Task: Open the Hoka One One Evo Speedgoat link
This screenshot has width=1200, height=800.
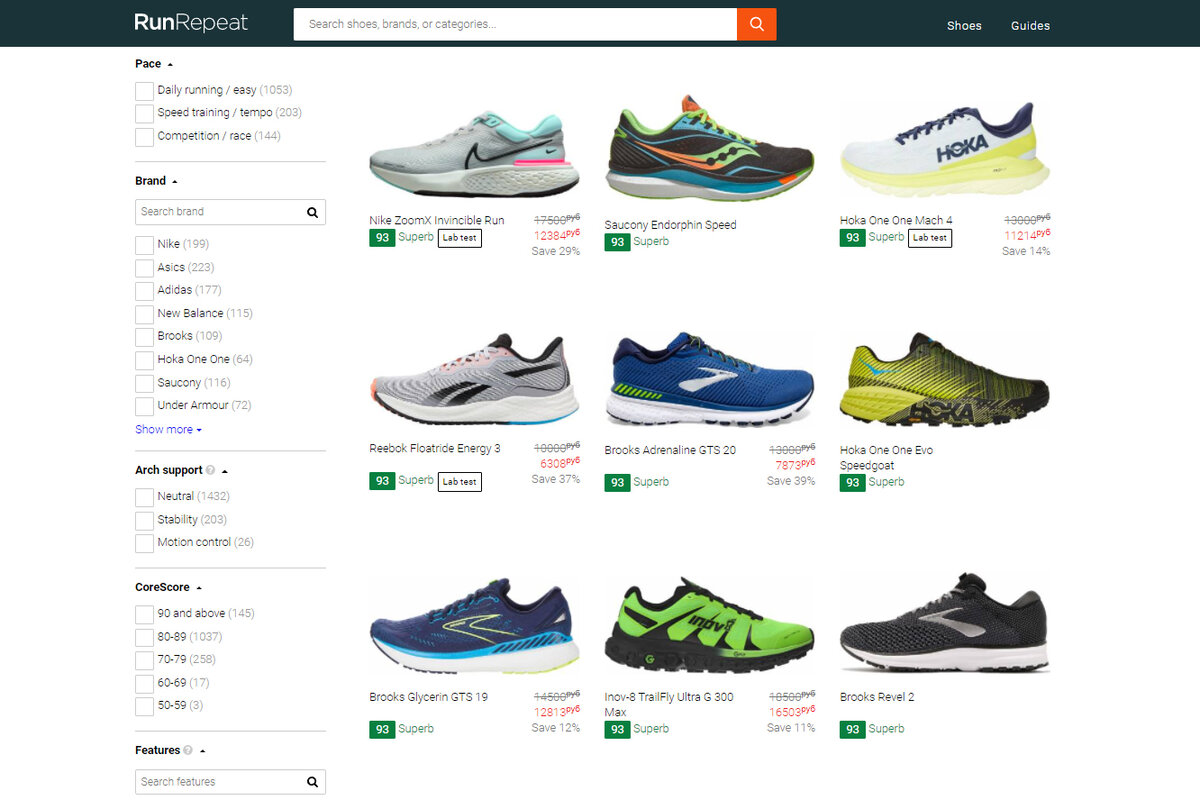Action: 886,457
